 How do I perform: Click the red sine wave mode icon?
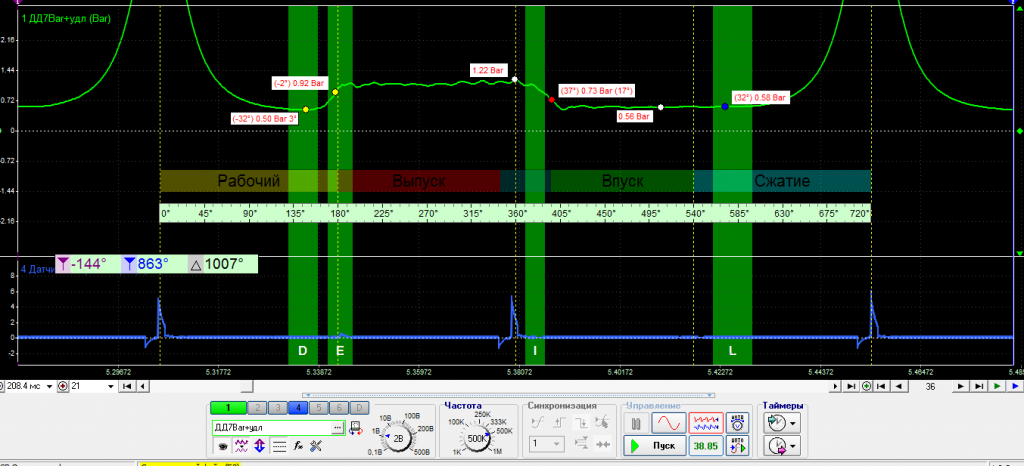pos(669,423)
